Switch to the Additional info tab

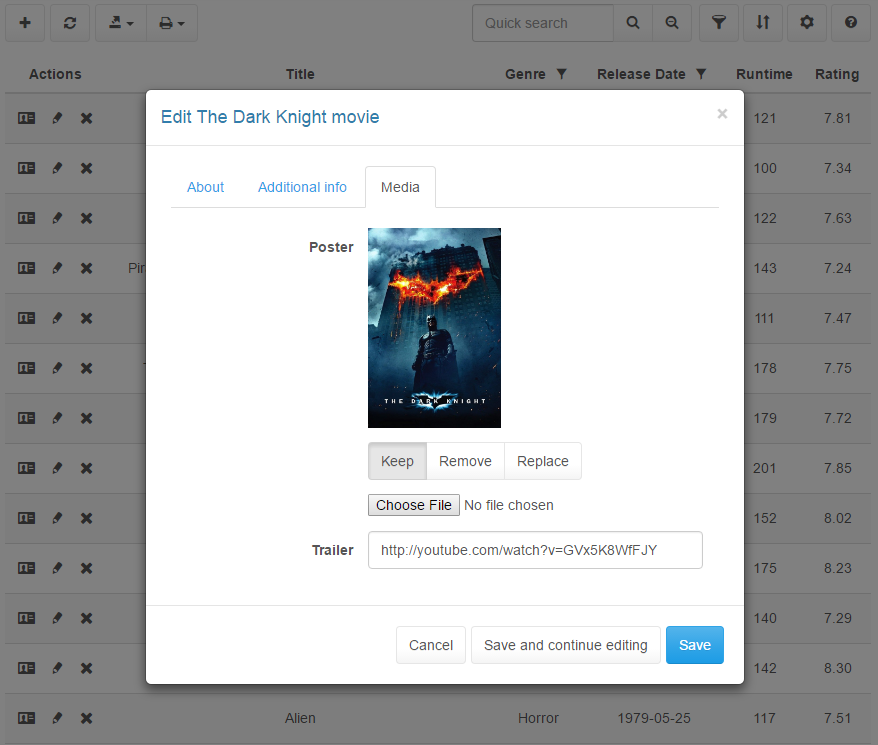(x=302, y=187)
